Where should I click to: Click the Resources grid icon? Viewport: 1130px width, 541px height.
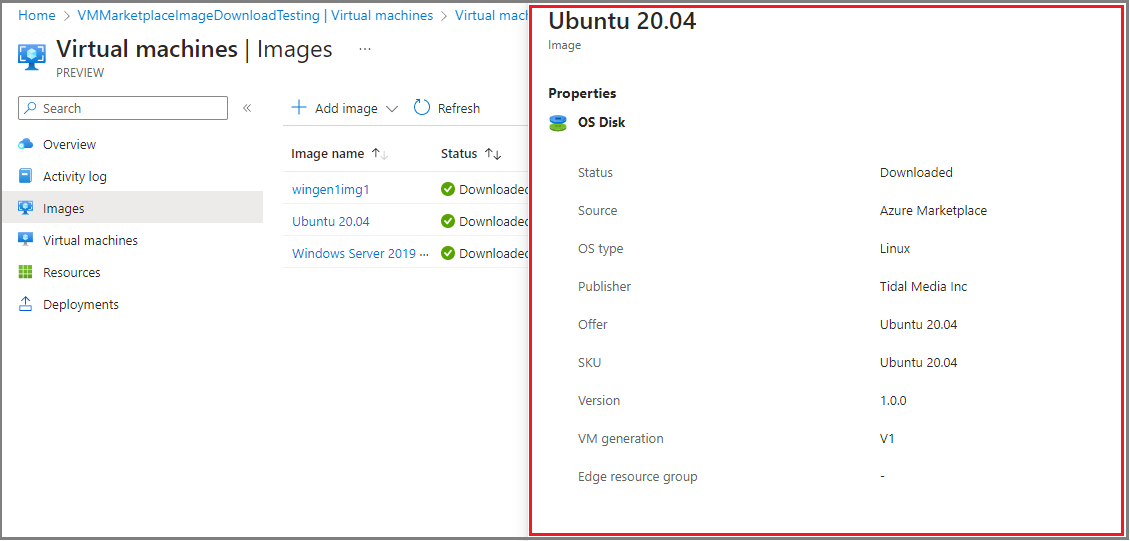[26, 272]
